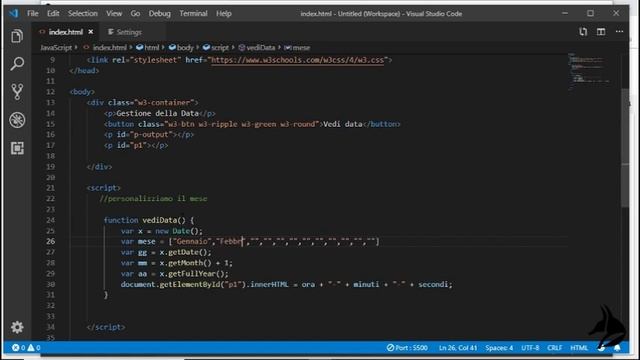
Task: Click the closing "</head>" tag
Action: pyautogui.click(x=84, y=71)
